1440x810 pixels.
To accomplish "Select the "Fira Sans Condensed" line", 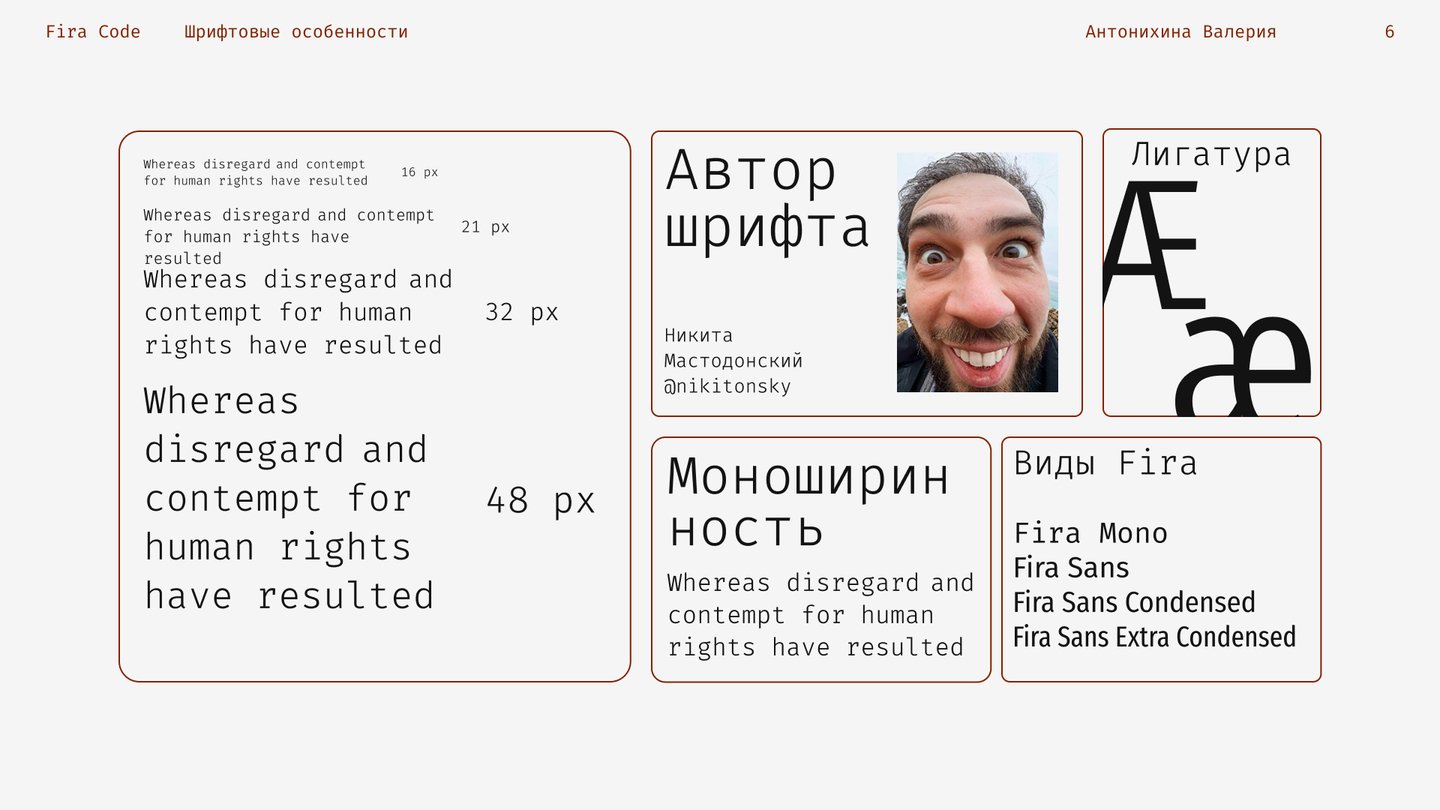I will click(x=1134, y=602).
